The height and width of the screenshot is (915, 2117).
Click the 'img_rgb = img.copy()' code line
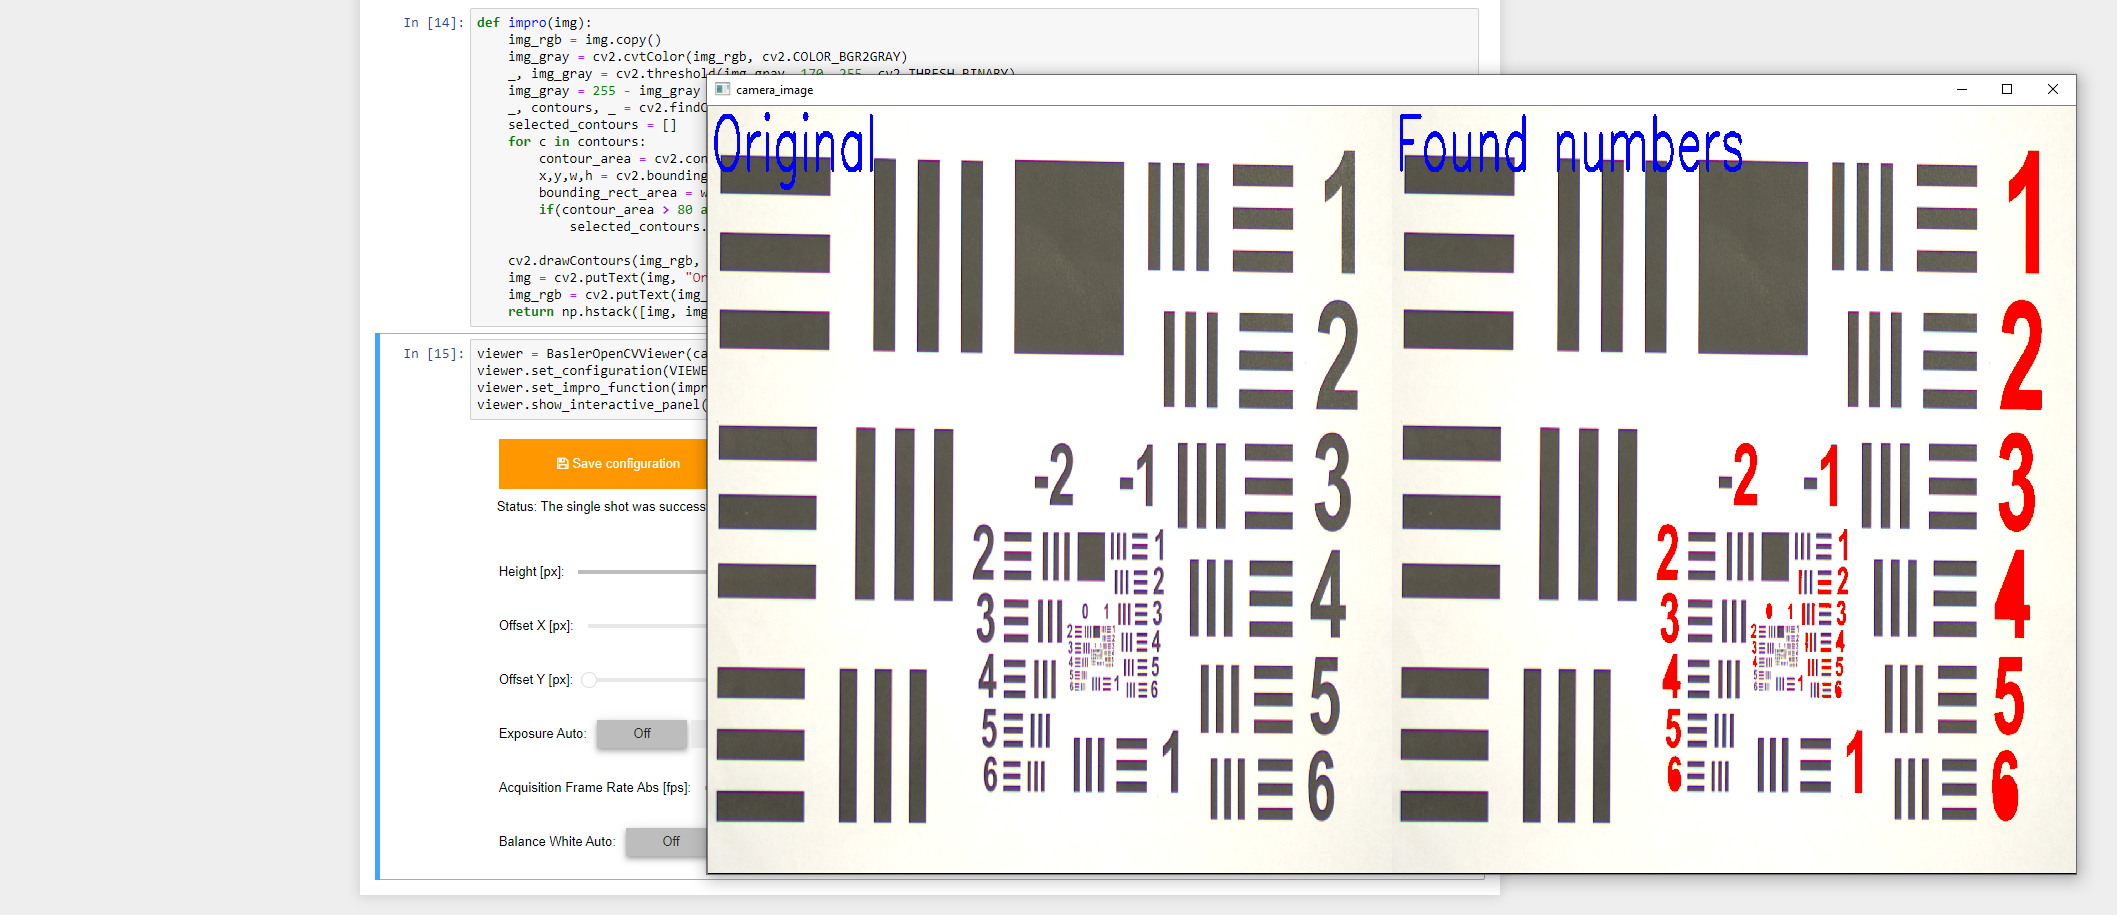(585, 40)
